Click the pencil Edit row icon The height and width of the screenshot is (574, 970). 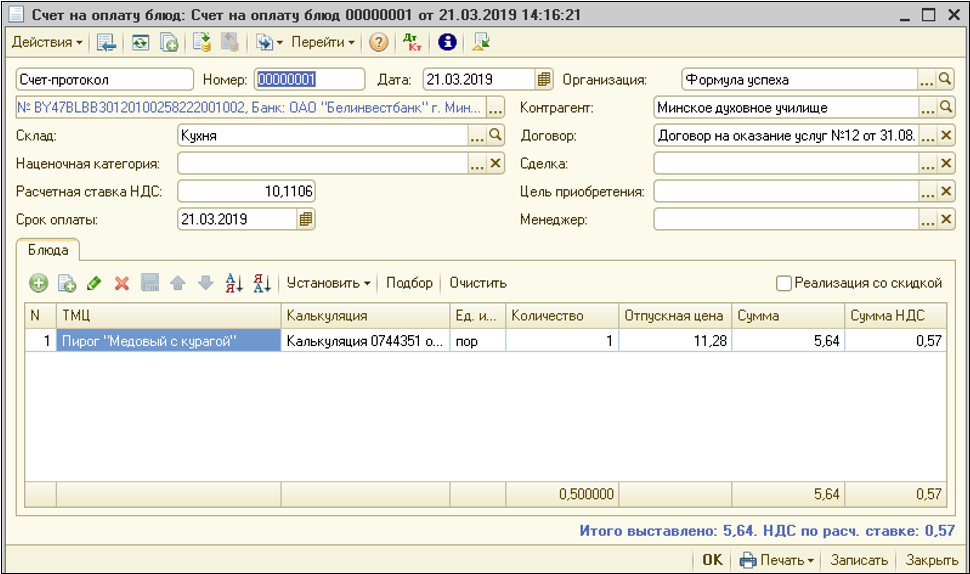tap(94, 284)
